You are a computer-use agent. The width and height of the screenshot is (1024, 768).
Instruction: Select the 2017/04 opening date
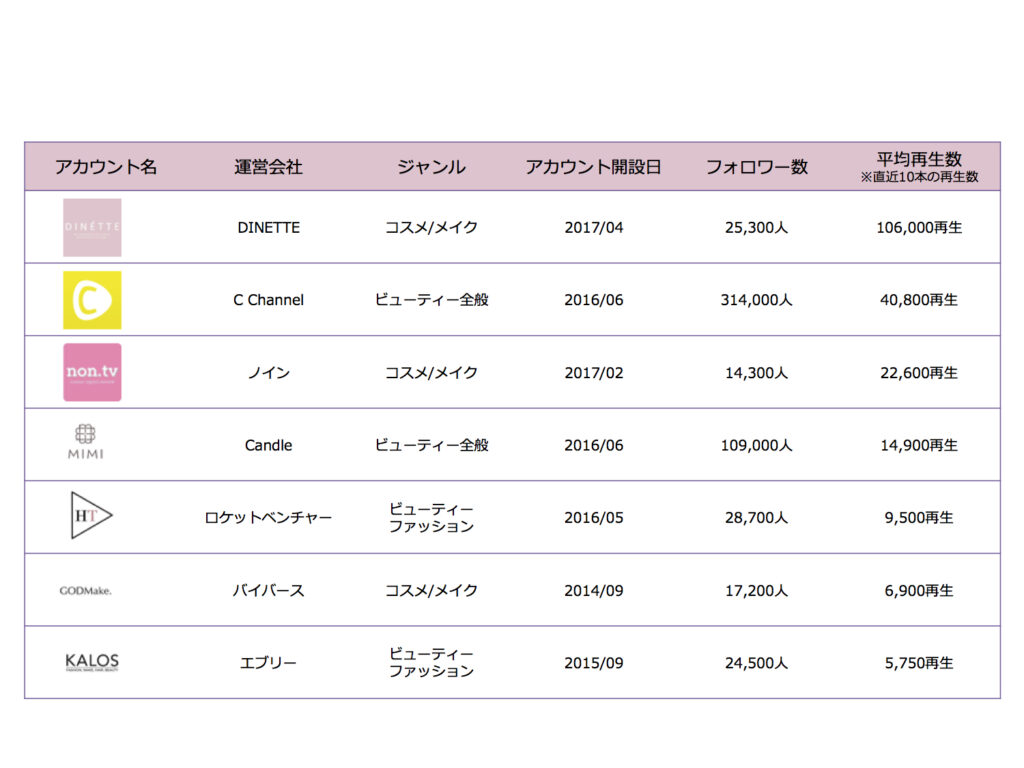(x=594, y=227)
